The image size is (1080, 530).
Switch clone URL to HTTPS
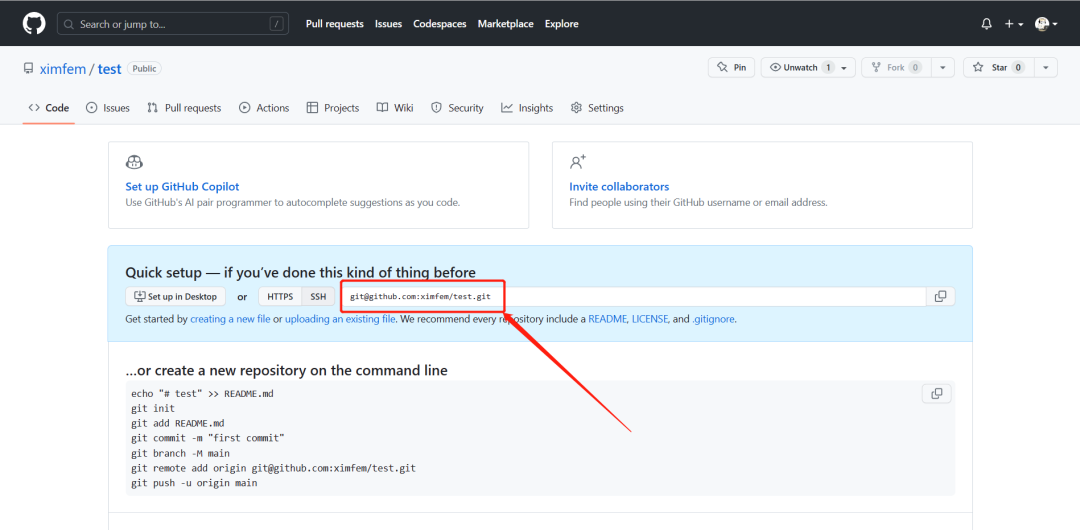tap(280, 296)
